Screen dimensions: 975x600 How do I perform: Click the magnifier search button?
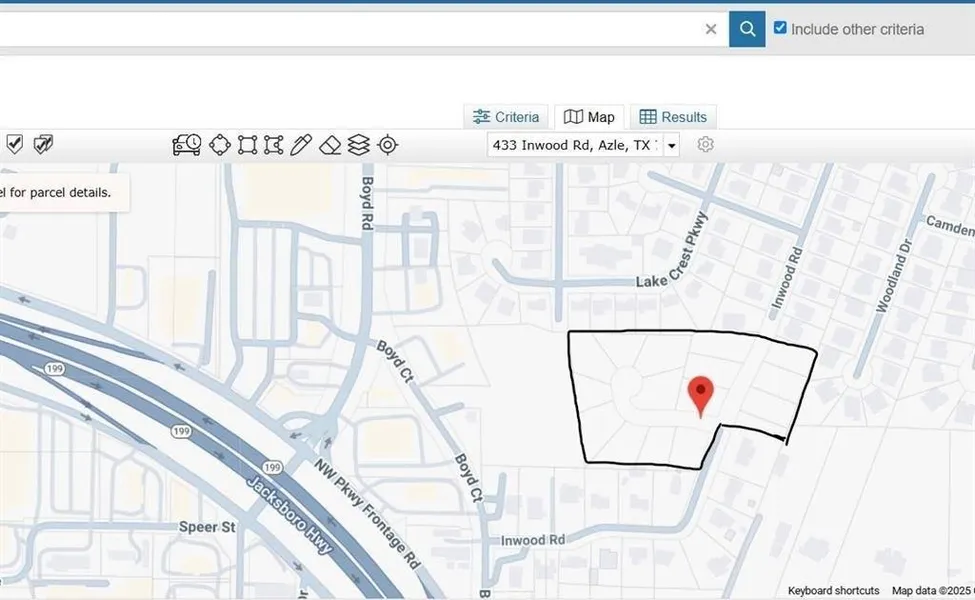(746, 29)
